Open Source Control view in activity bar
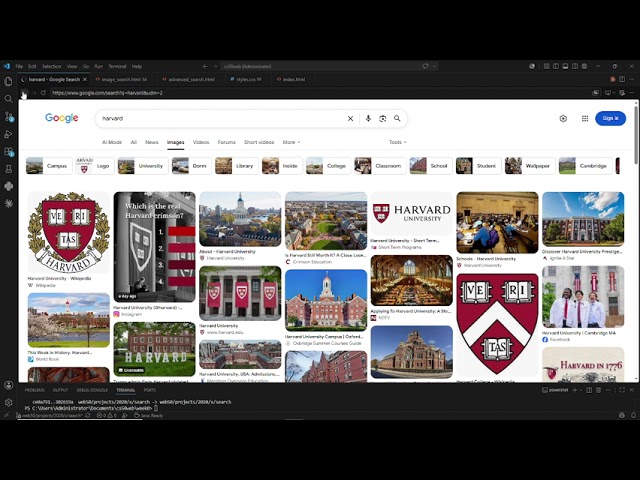This screenshot has width=640, height=480. coord(9,117)
